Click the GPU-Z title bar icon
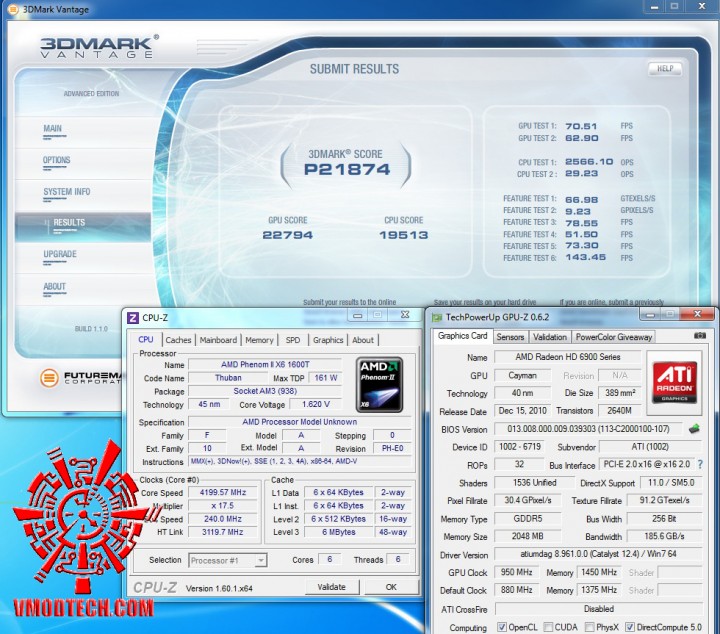 (x=437, y=317)
